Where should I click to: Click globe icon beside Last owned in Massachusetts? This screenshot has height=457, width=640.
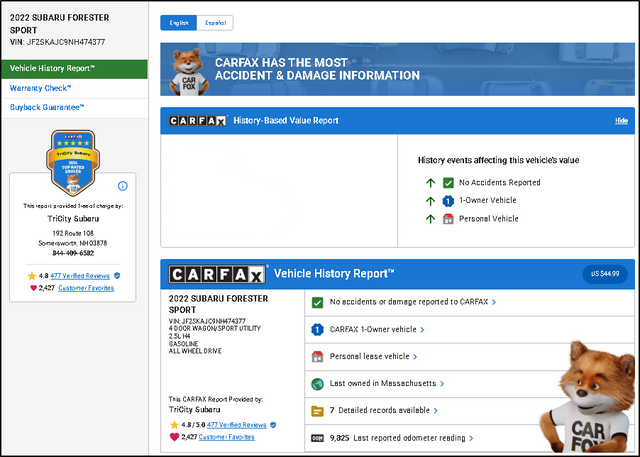point(317,384)
